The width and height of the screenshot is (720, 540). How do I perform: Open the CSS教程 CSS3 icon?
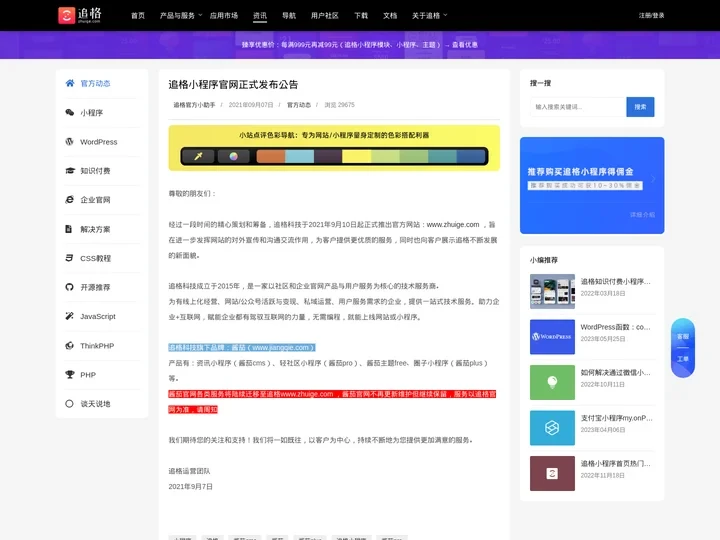point(69,258)
